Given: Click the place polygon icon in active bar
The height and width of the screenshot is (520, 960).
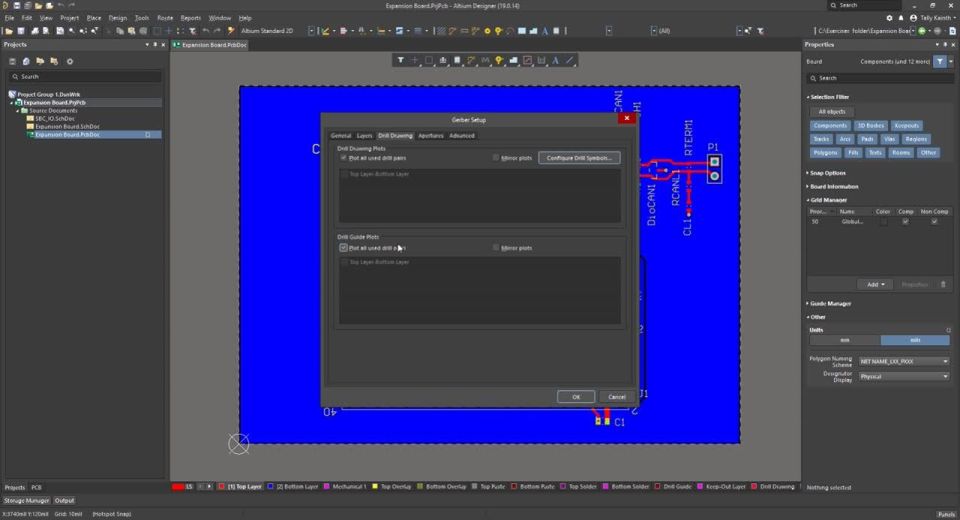Looking at the screenshot, I should [513, 60].
